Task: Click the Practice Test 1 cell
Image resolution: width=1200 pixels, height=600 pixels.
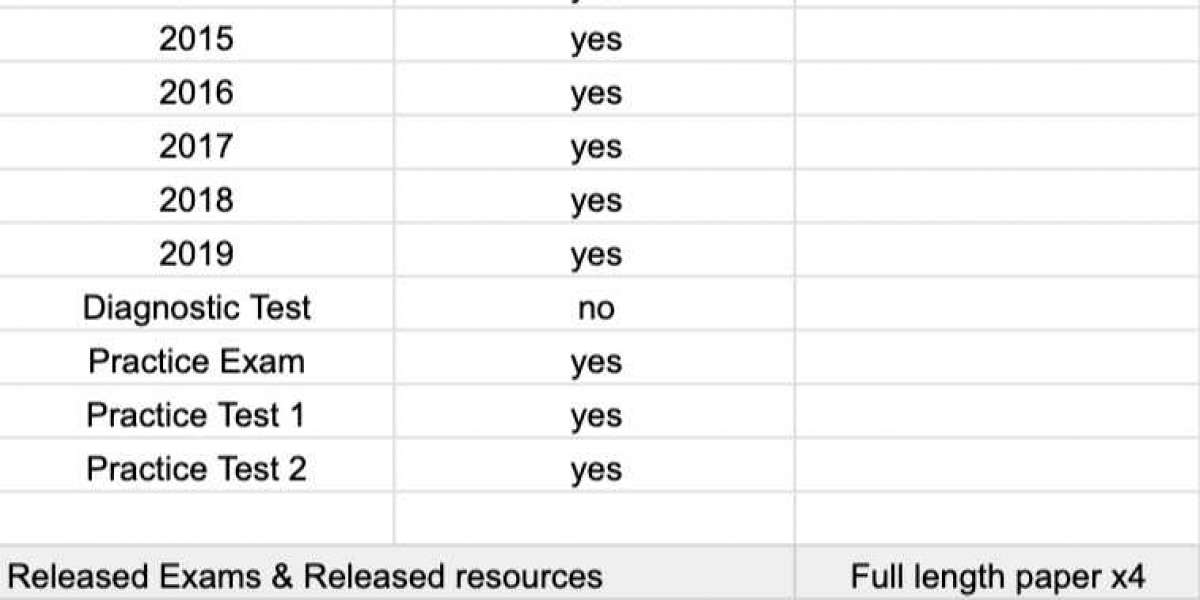Action: (196, 415)
